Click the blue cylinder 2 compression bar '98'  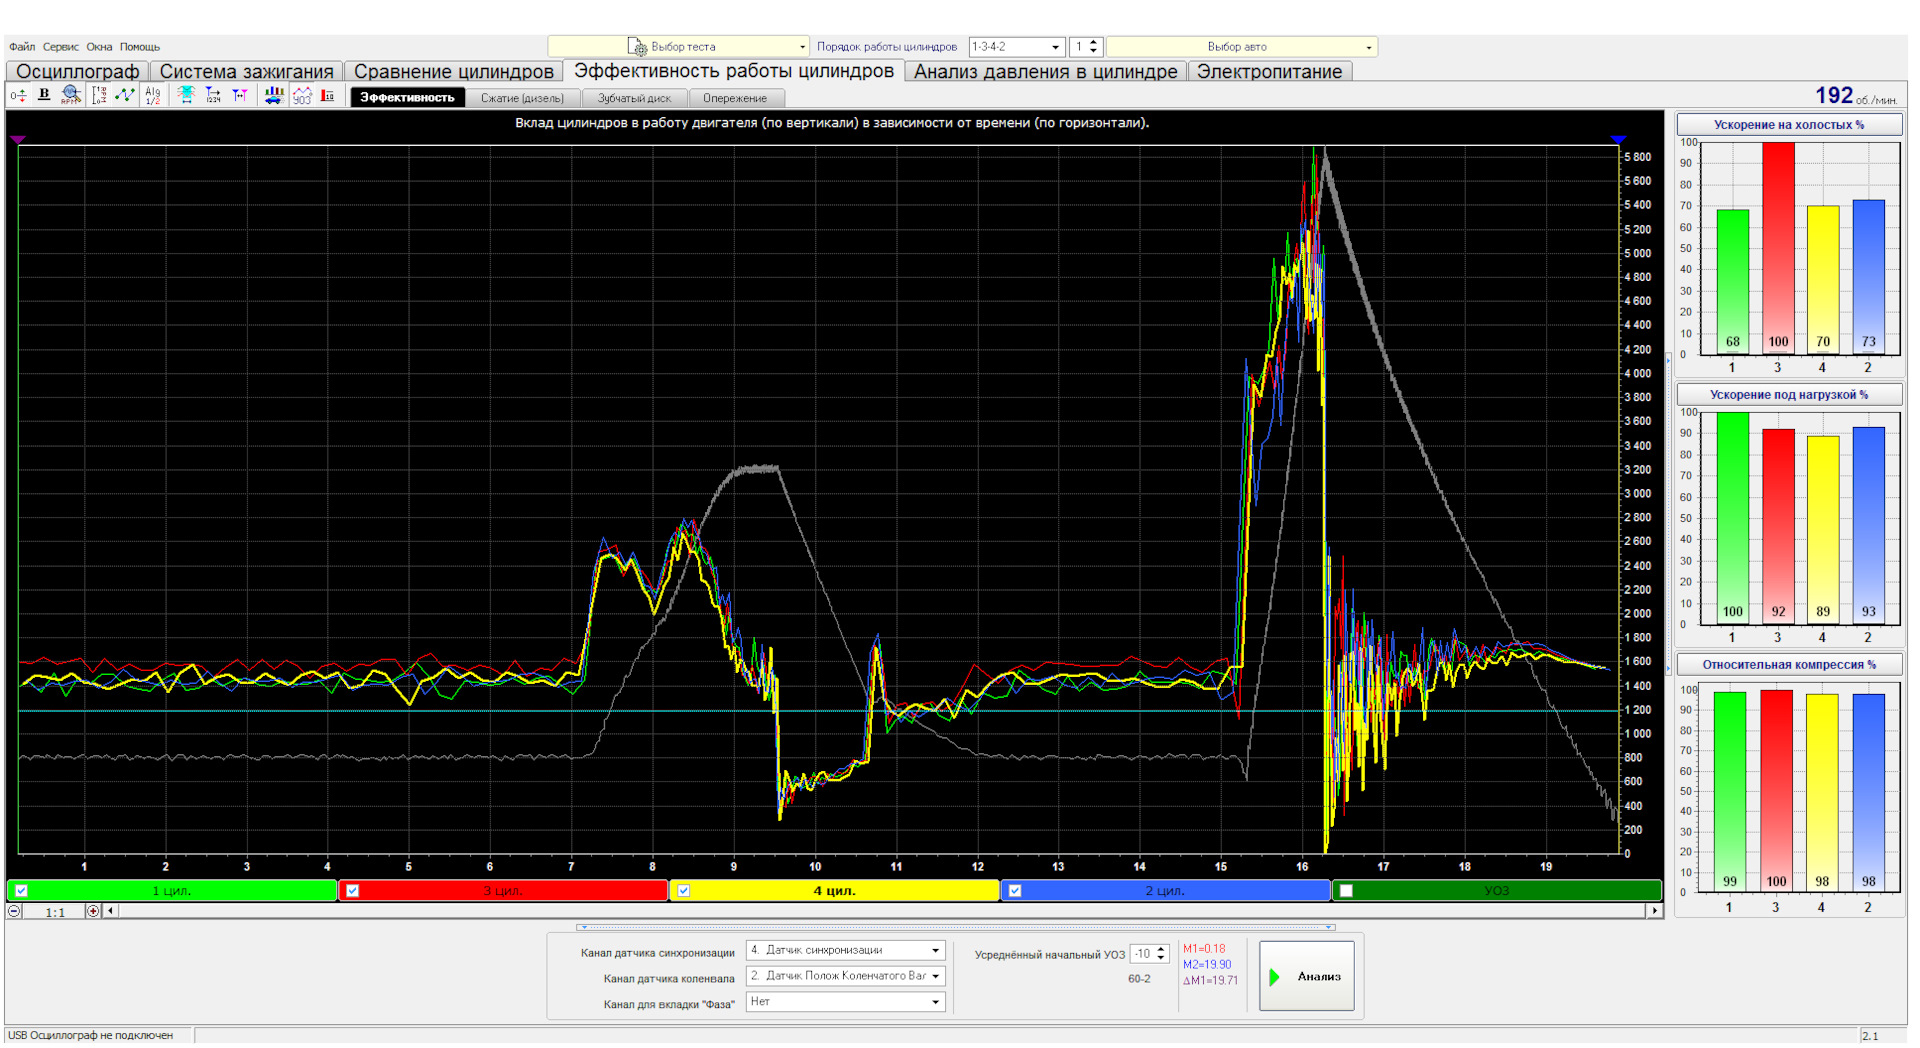[x=1869, y=793]
